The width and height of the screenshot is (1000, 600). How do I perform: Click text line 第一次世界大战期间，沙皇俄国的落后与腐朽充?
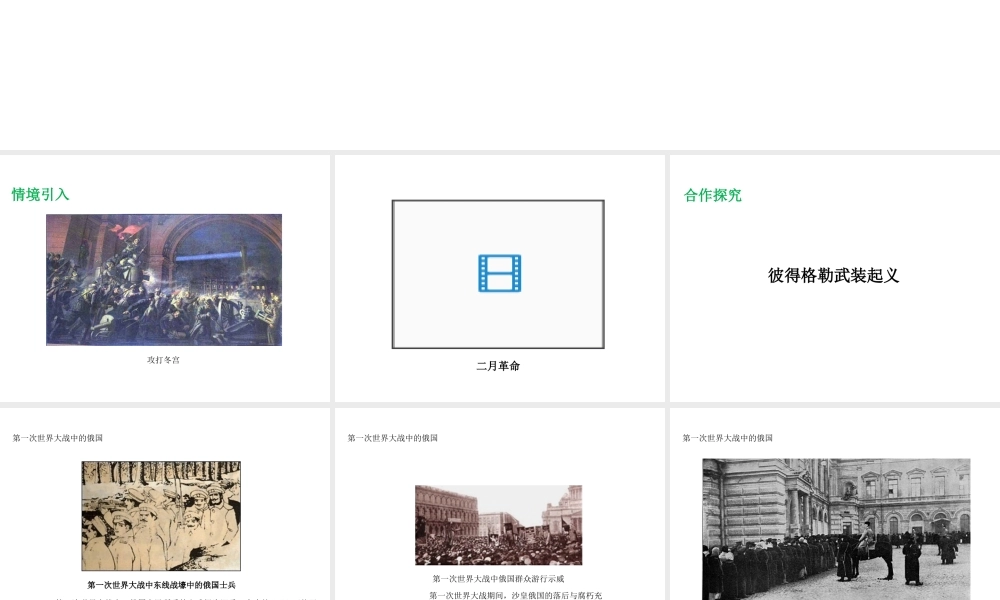pyautogui.click(x=515, y=596)
